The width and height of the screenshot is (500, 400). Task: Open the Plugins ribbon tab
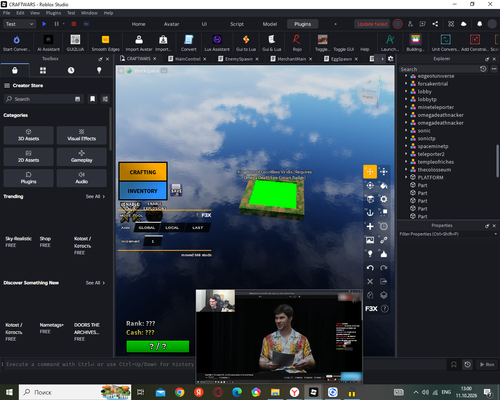point(302,24)
